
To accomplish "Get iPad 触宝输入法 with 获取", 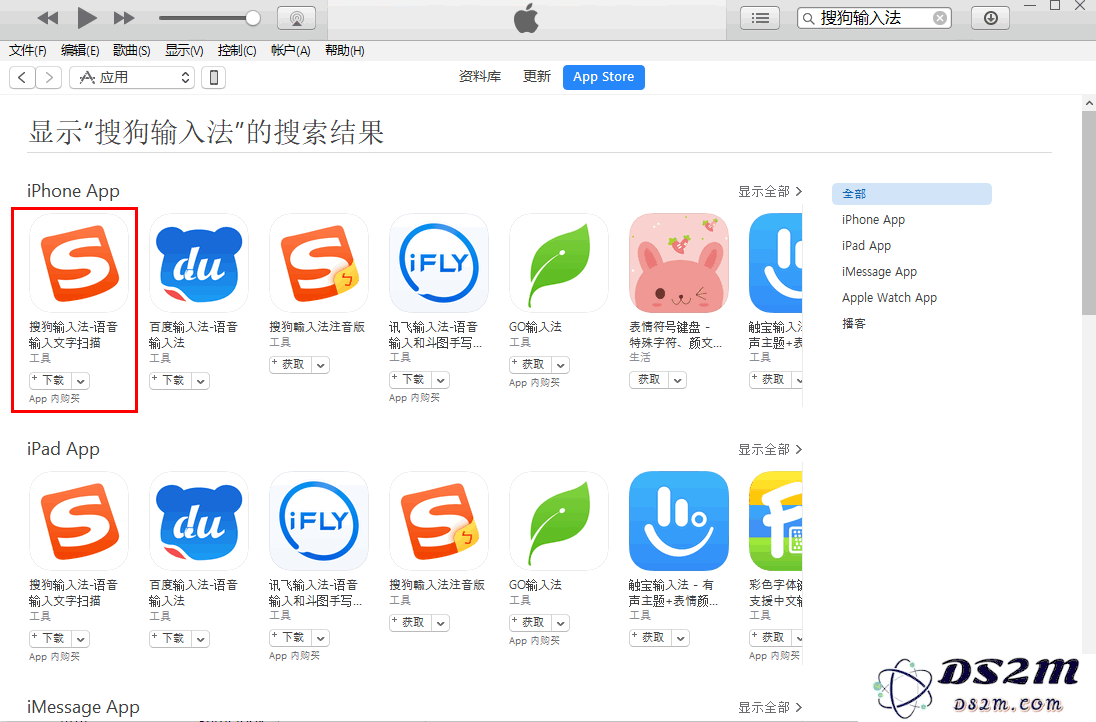I will point(649,637).
